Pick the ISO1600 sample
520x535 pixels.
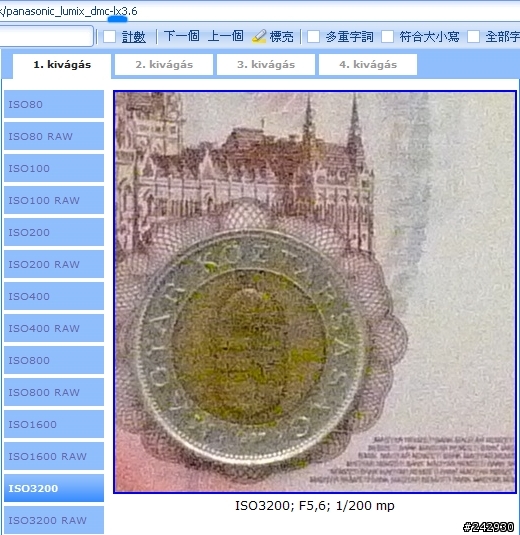(x=54, y=424)
